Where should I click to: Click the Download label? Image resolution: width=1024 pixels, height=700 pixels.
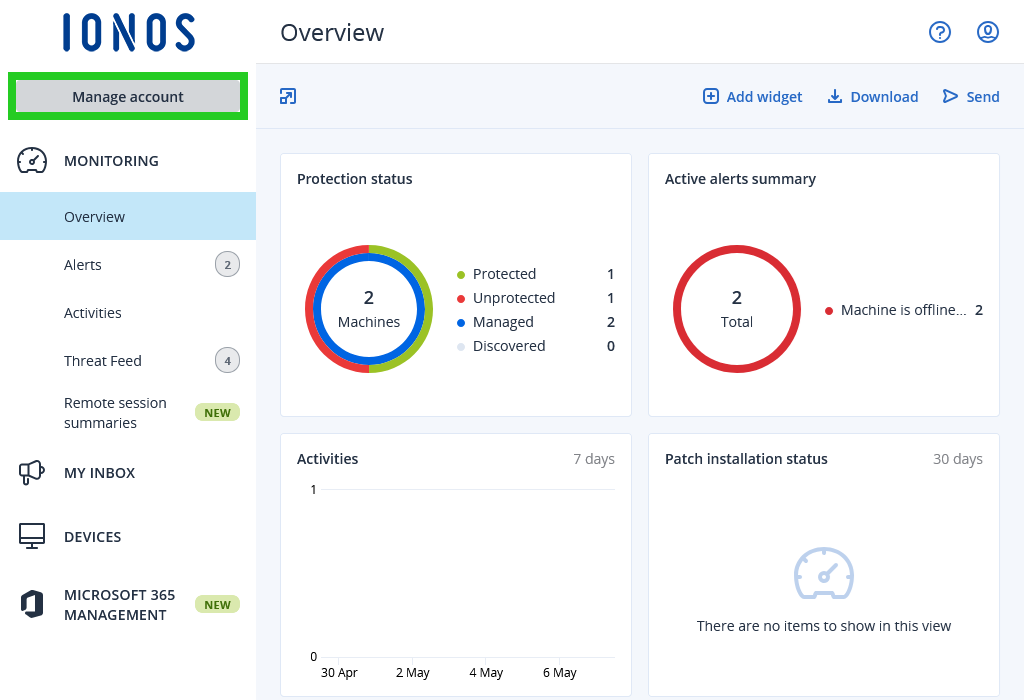(x=884, y=97)
